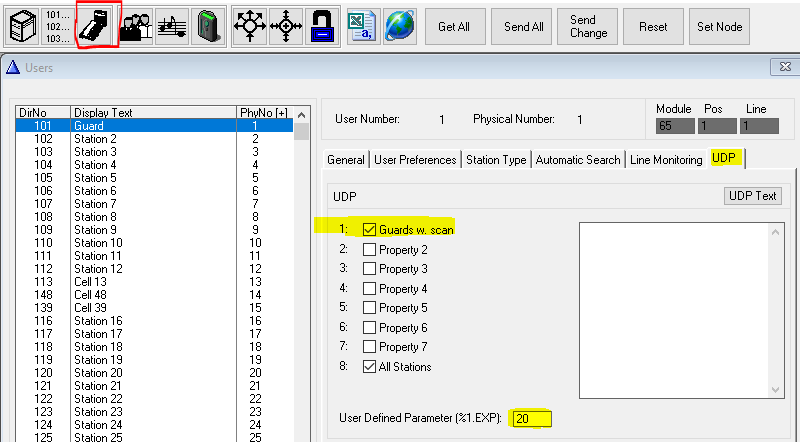Screen dimensions: 800x442
Task: Enable the Property 2 checkbox
Action: tap(369, 250)
